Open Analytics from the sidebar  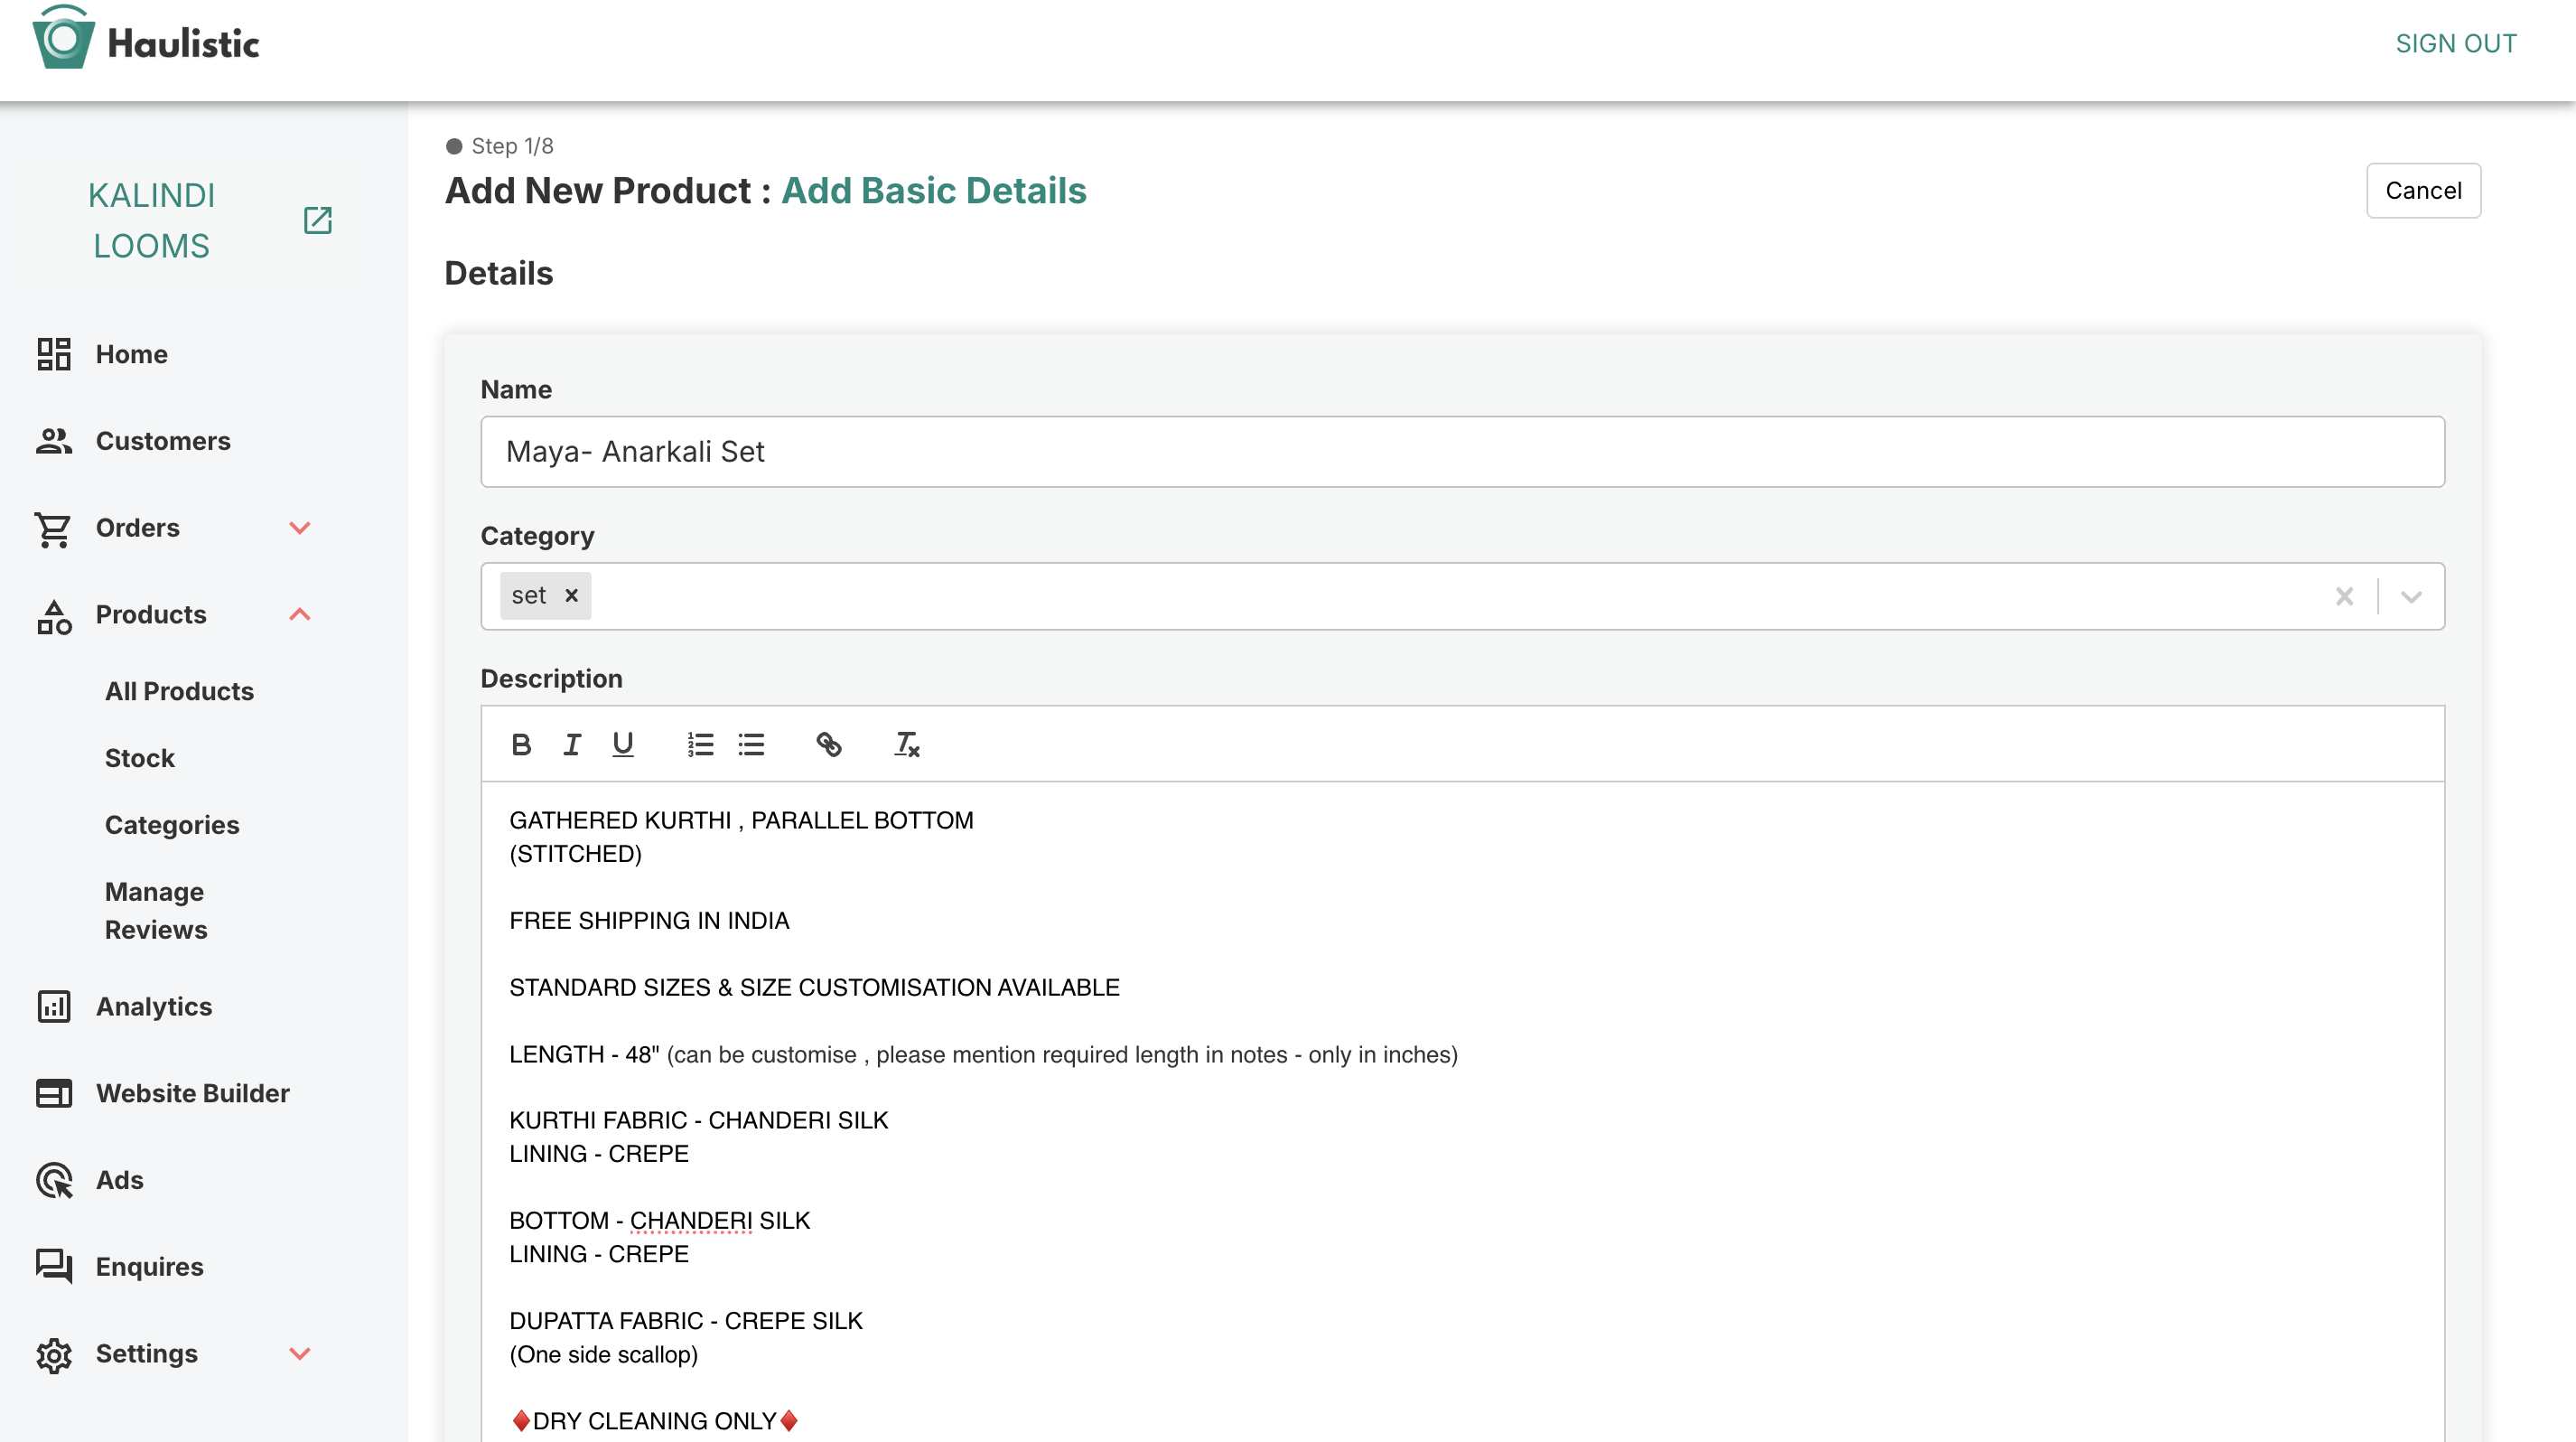(153, 1006)
